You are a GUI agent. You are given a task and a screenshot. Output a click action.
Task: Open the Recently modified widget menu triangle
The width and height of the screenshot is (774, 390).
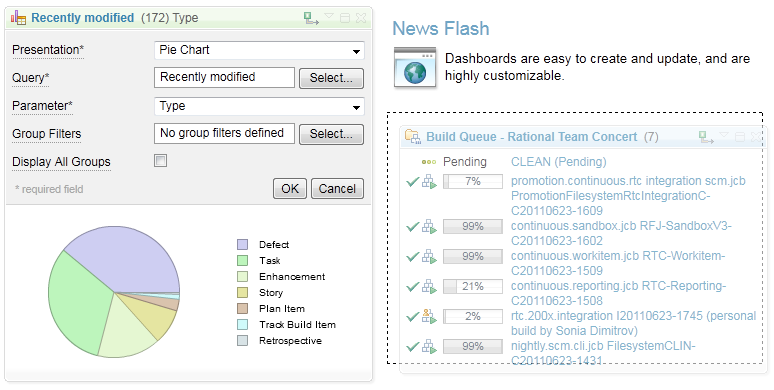[x=329, y=16]
